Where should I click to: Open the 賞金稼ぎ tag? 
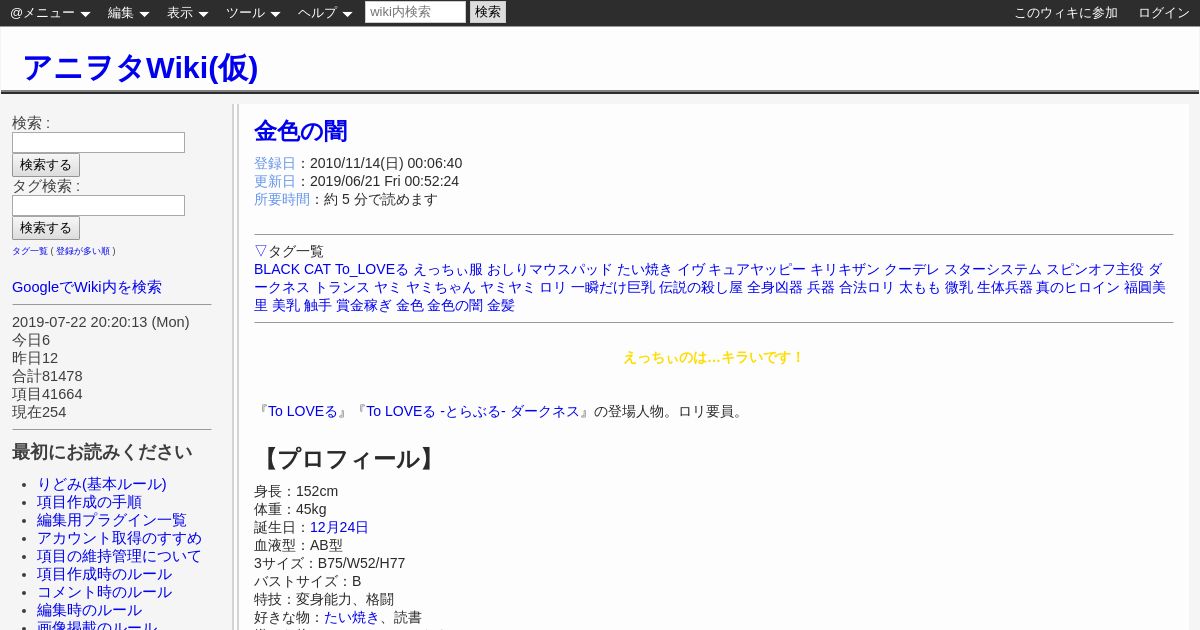[x=364, y=305]
